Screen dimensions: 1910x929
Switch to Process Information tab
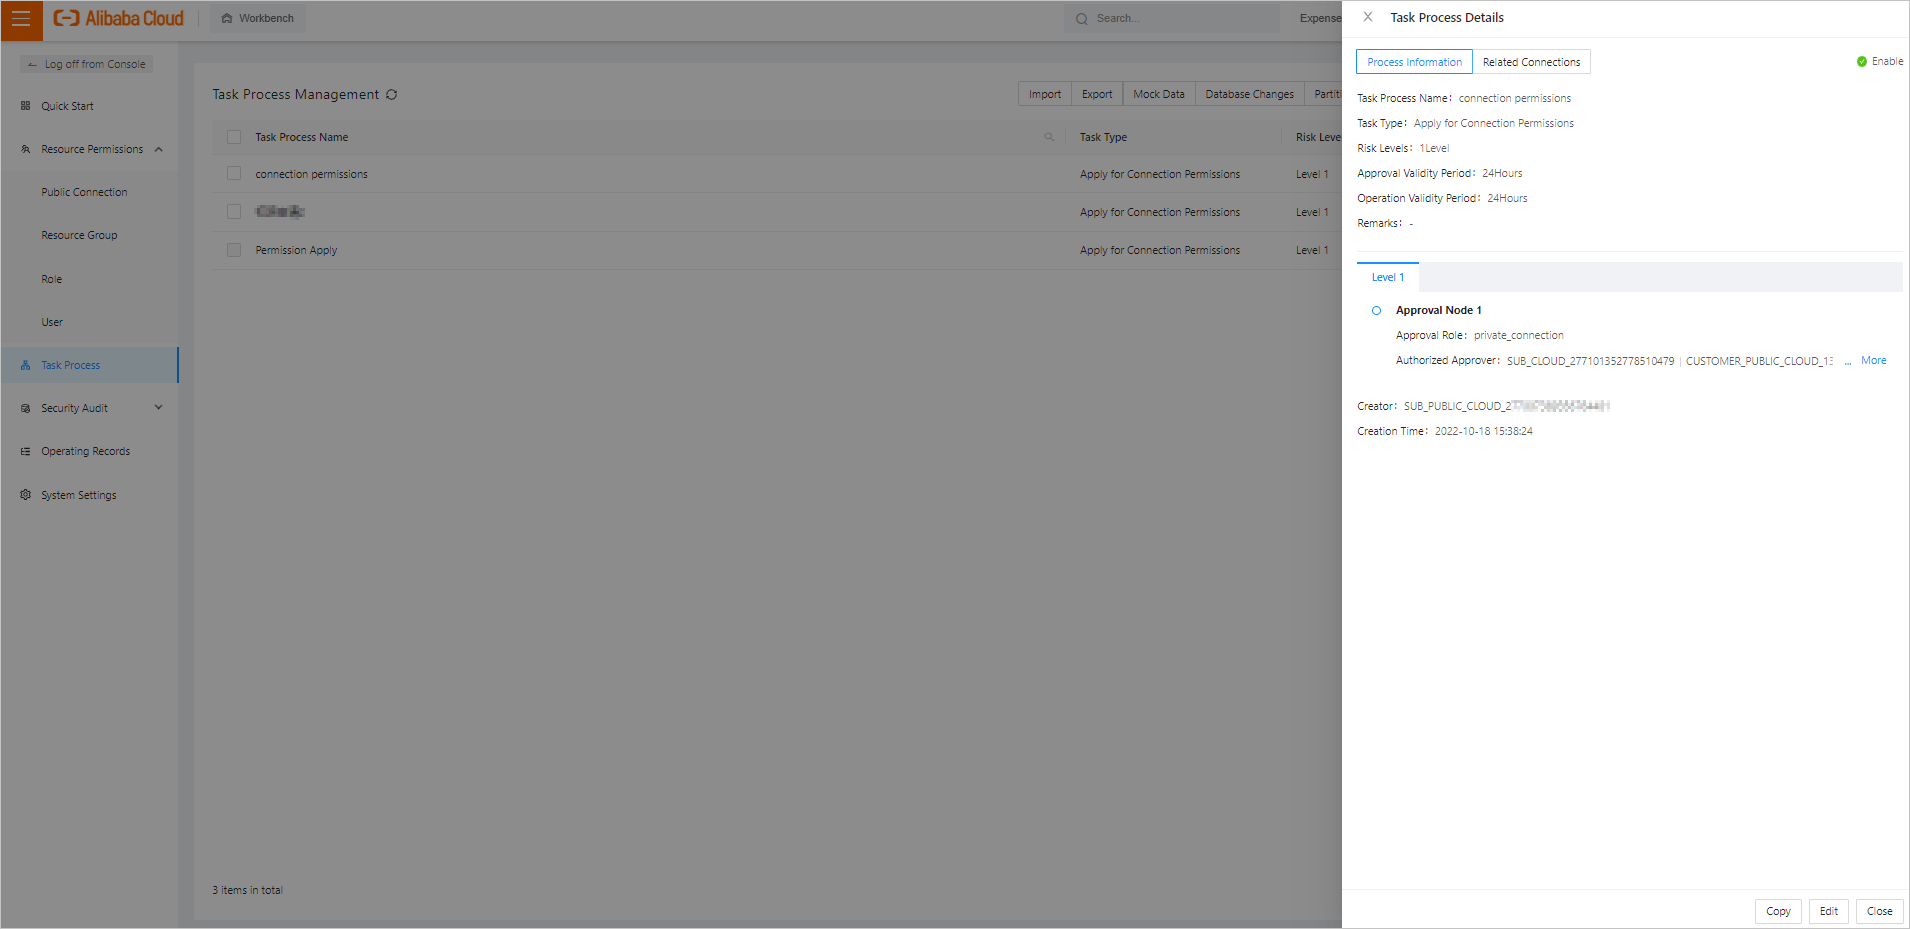1414,62
